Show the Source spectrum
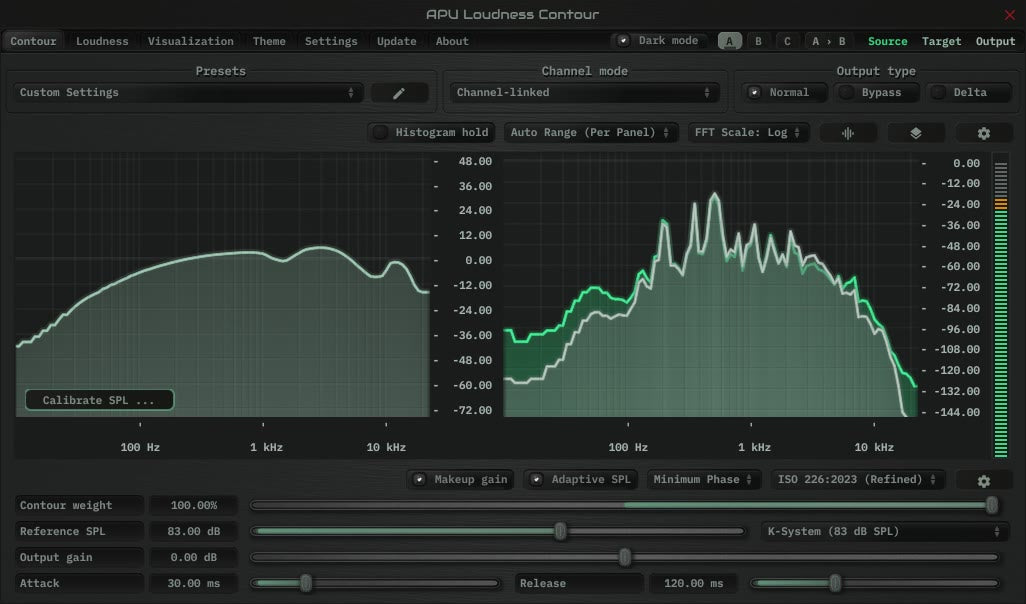The height and width of the screenshot is (604, 1026). click(x=887, y=41)
